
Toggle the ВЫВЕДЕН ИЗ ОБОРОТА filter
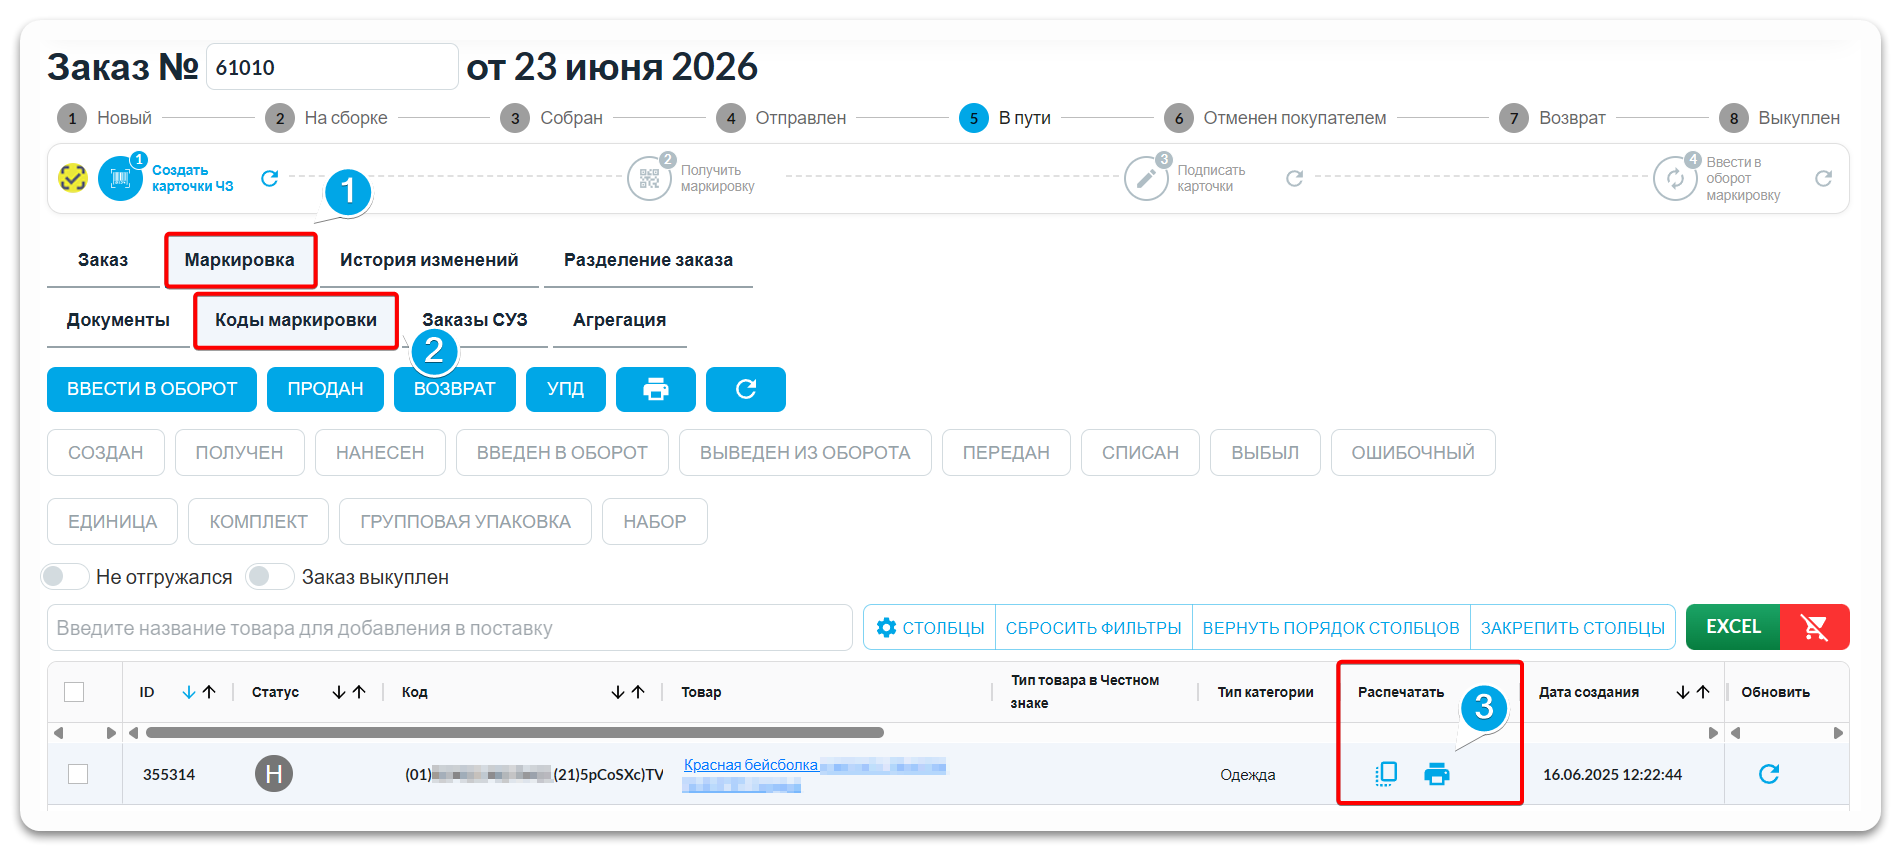click(x=805, y=453)
